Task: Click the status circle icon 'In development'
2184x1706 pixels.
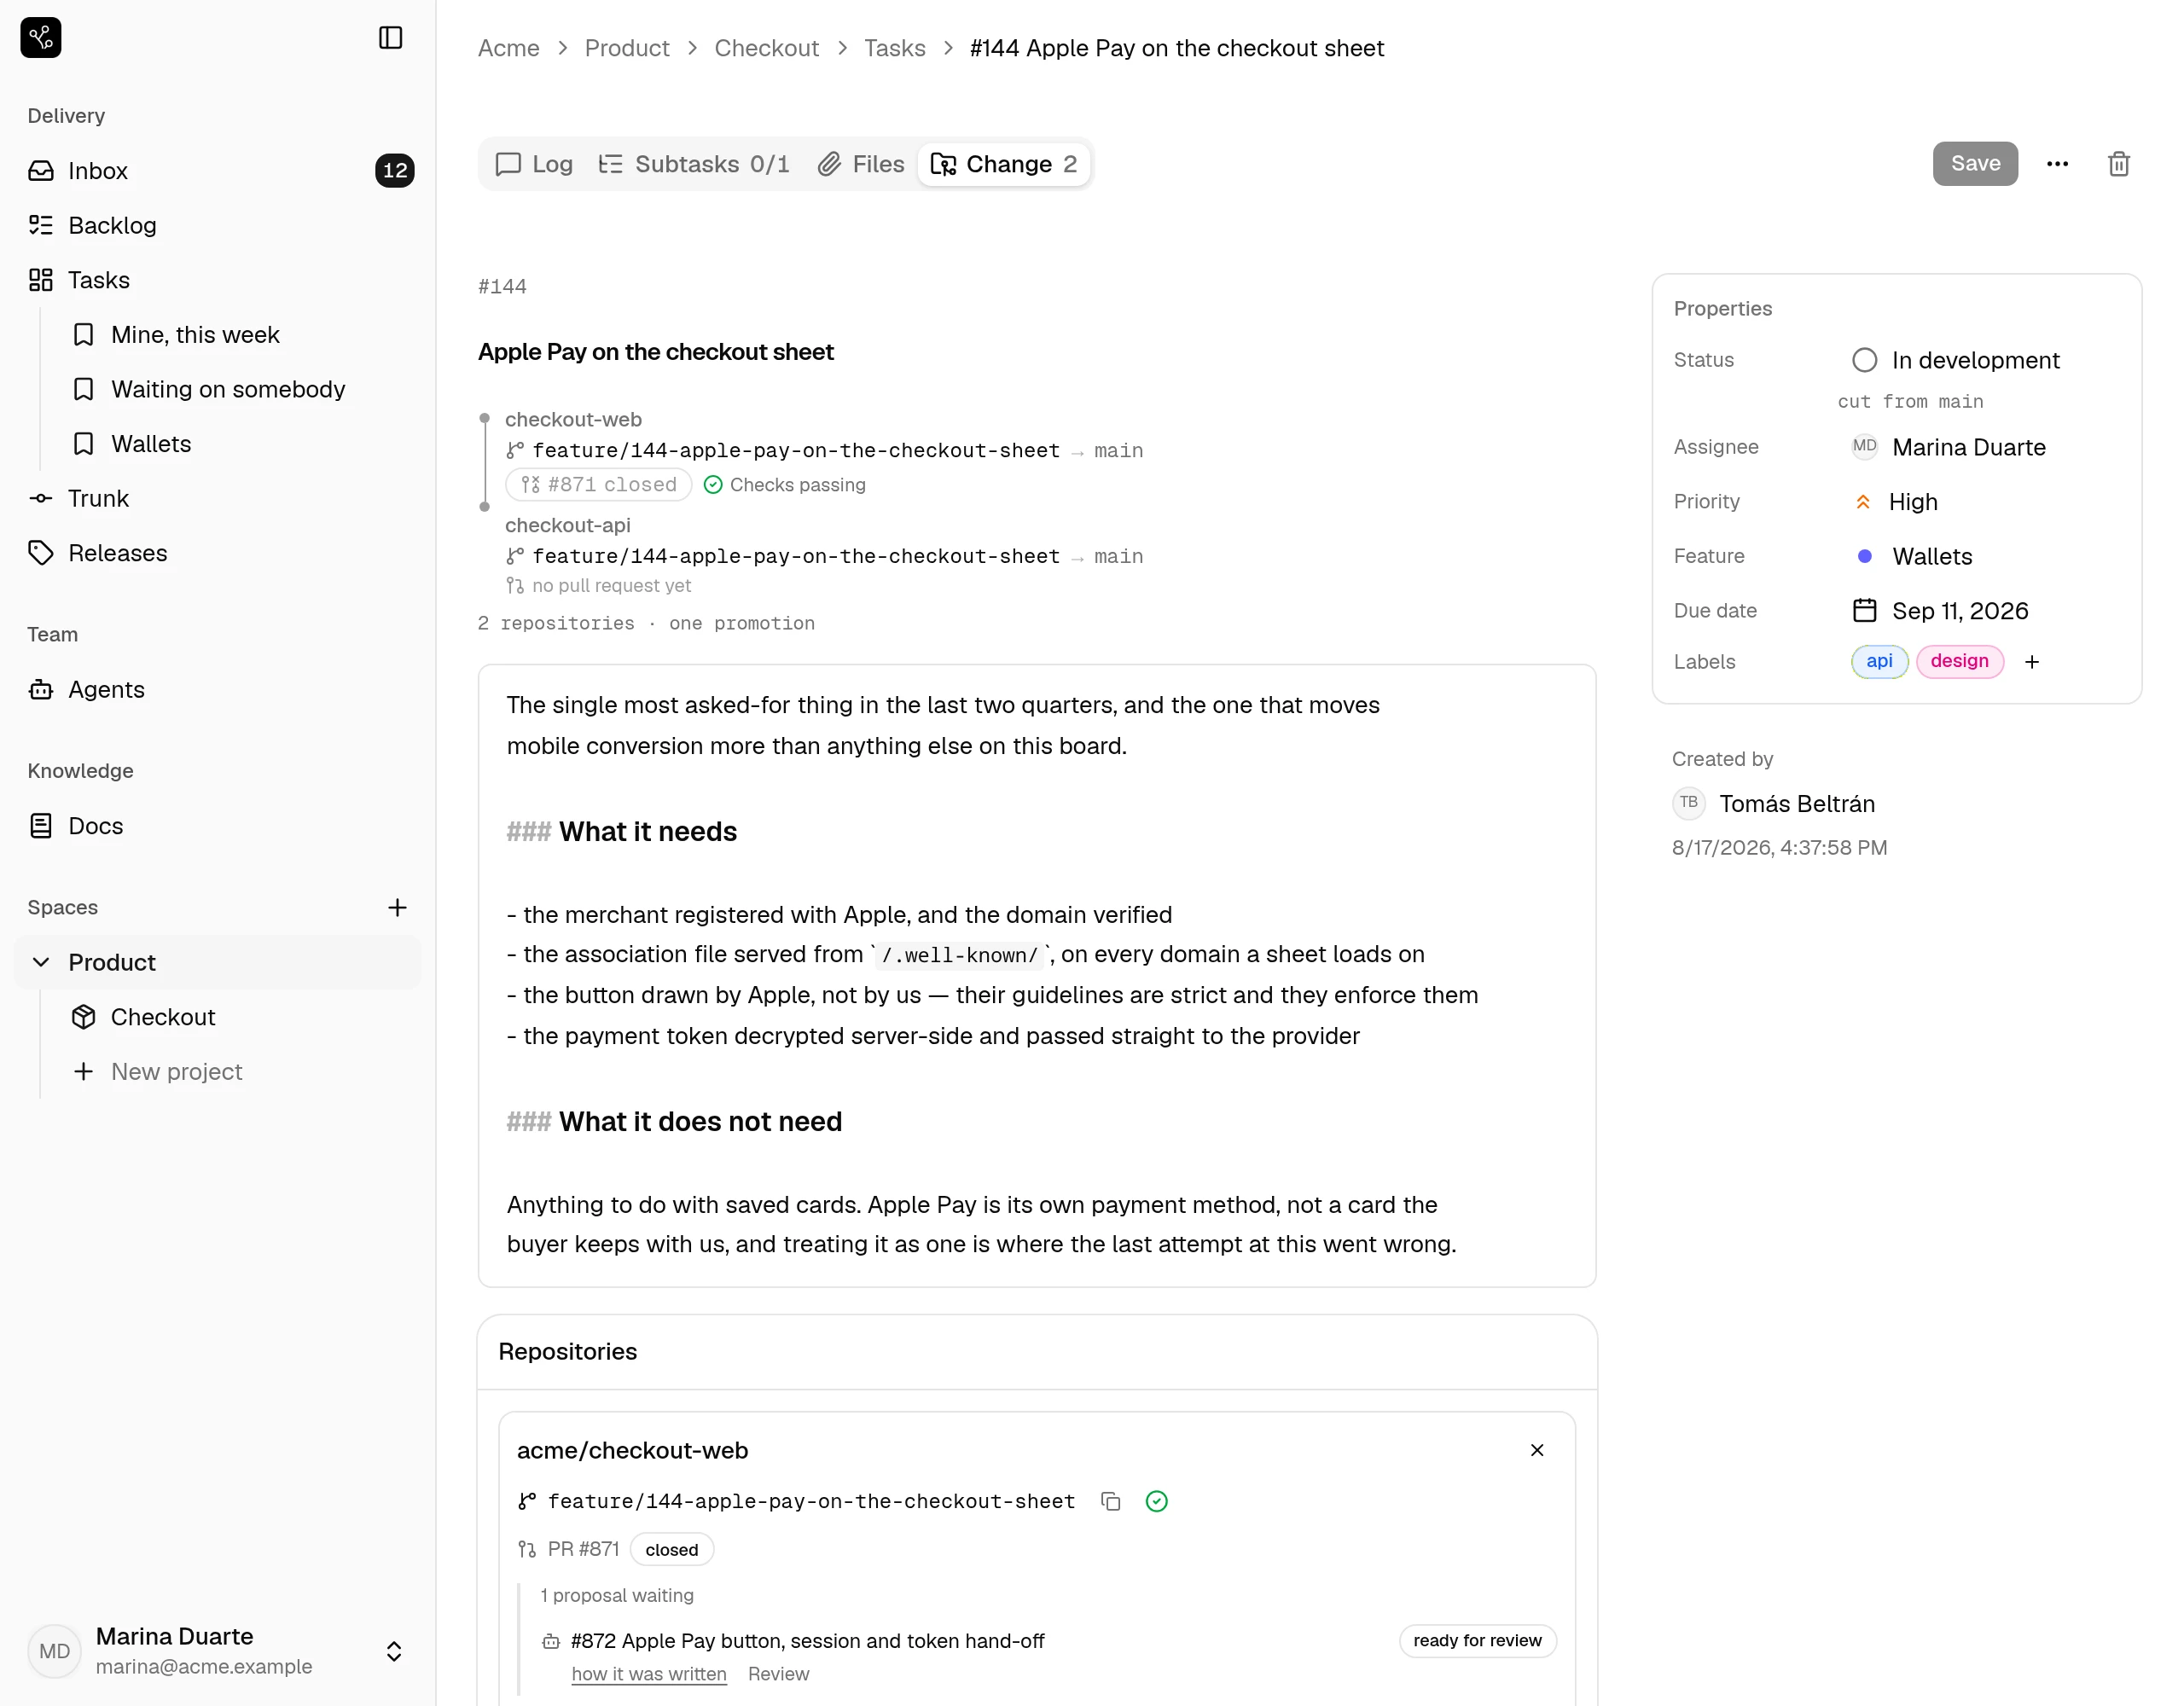Action: (1864, 360)
